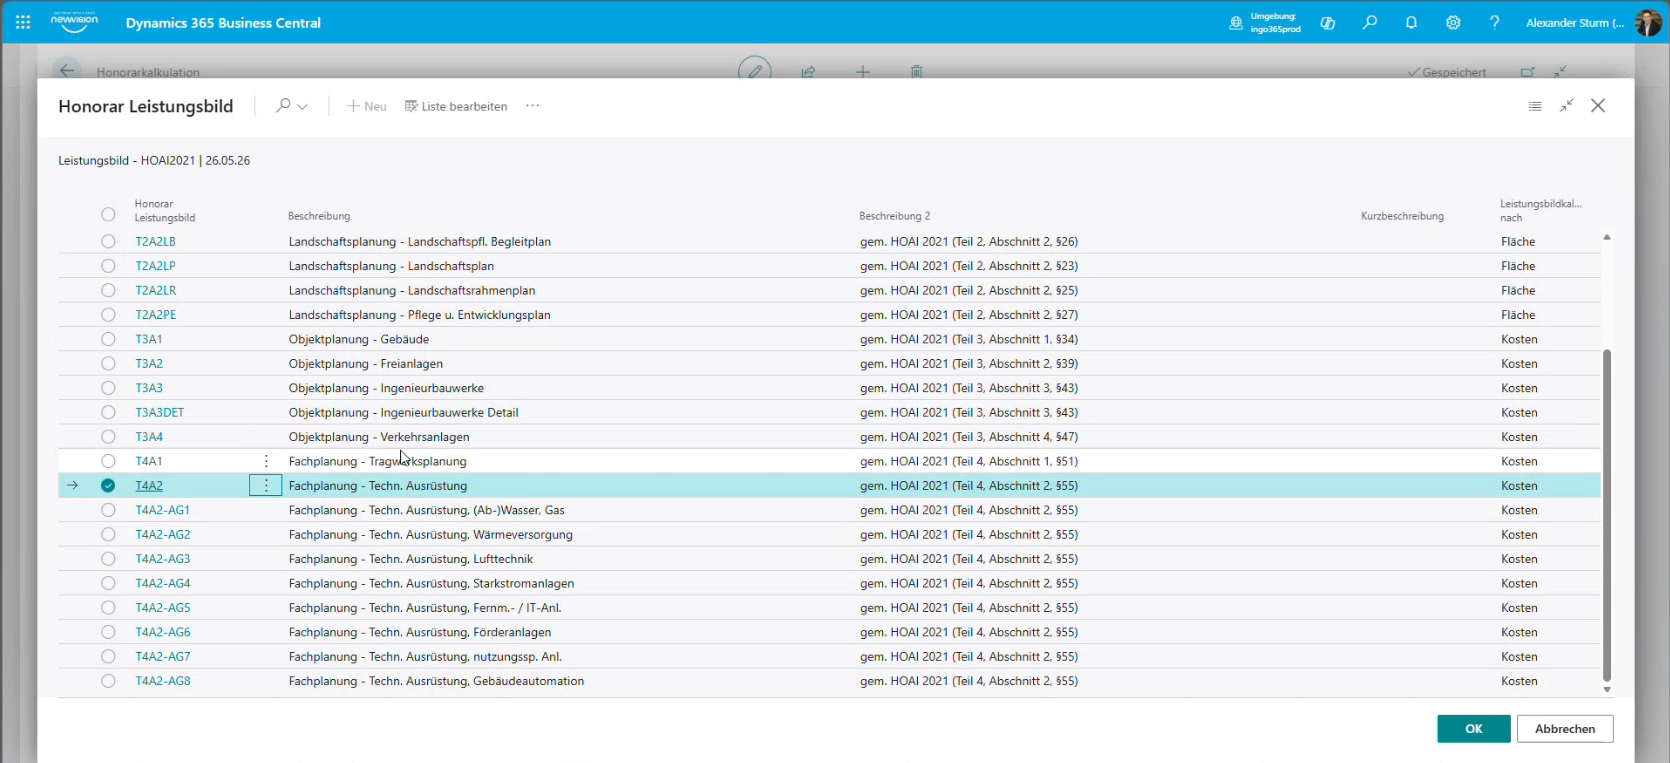
Task: Open the settings gear
Action: pos(1453,22)
